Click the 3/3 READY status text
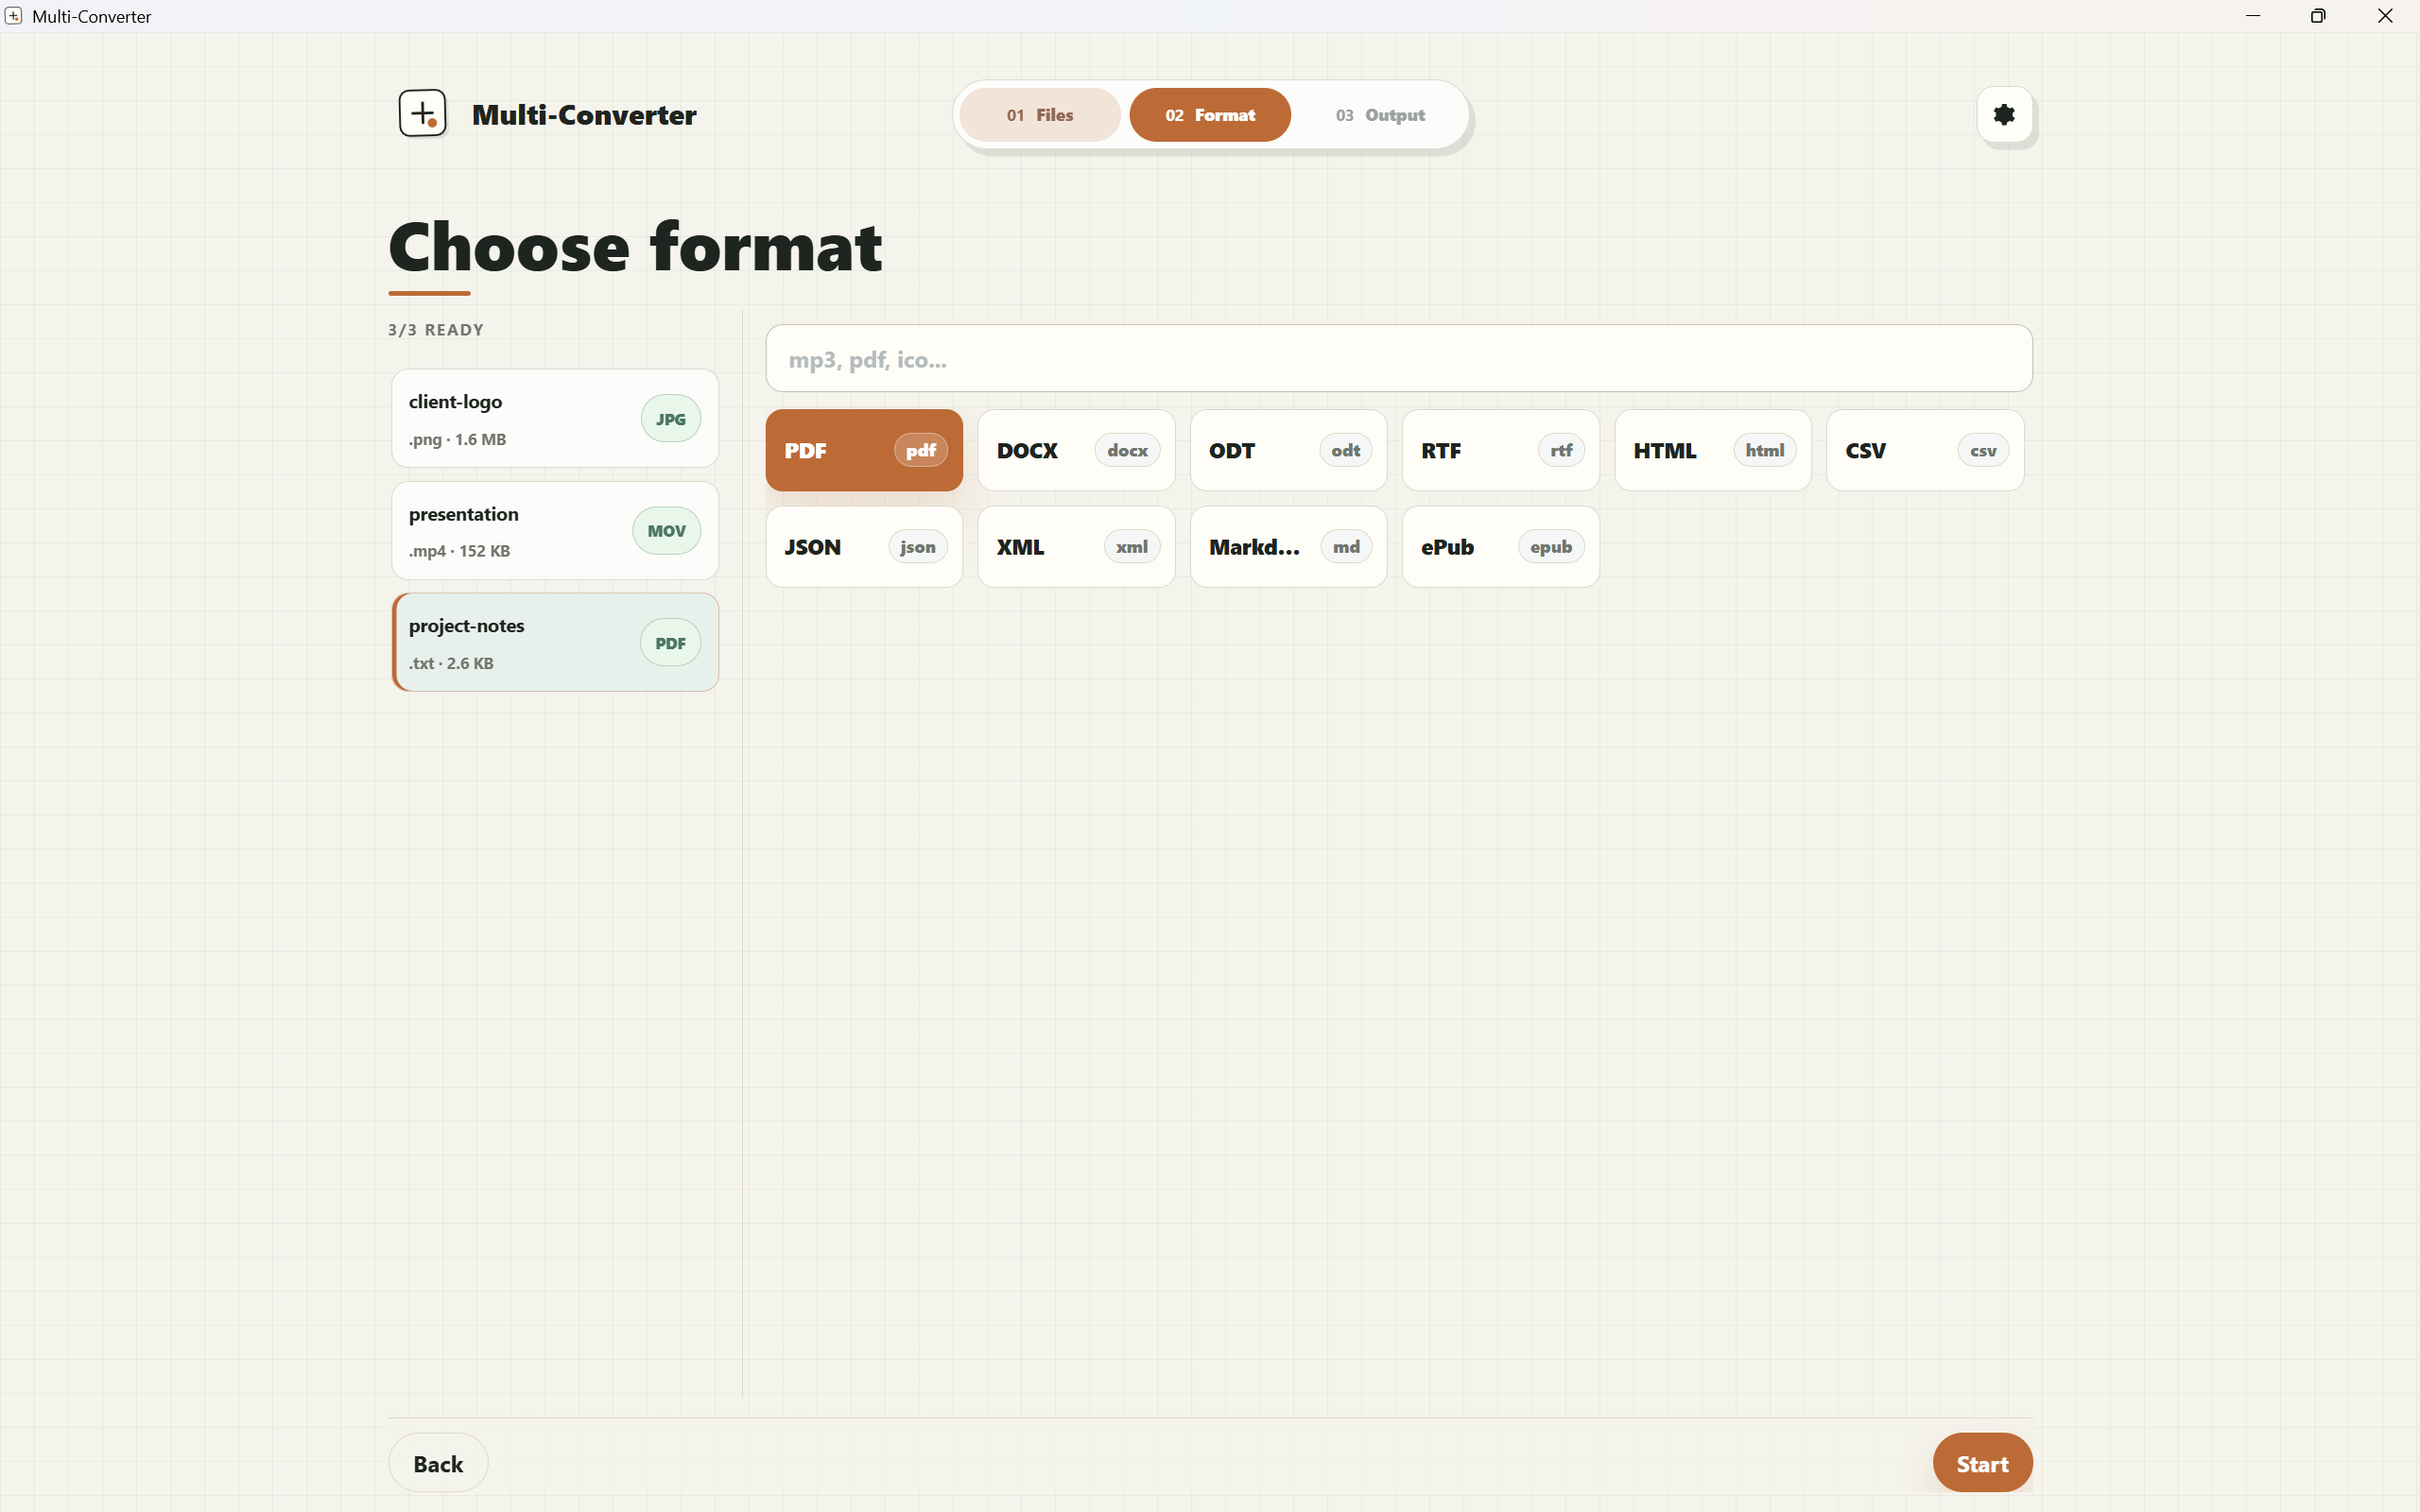 pyautogui.click(x=436, y=330)
